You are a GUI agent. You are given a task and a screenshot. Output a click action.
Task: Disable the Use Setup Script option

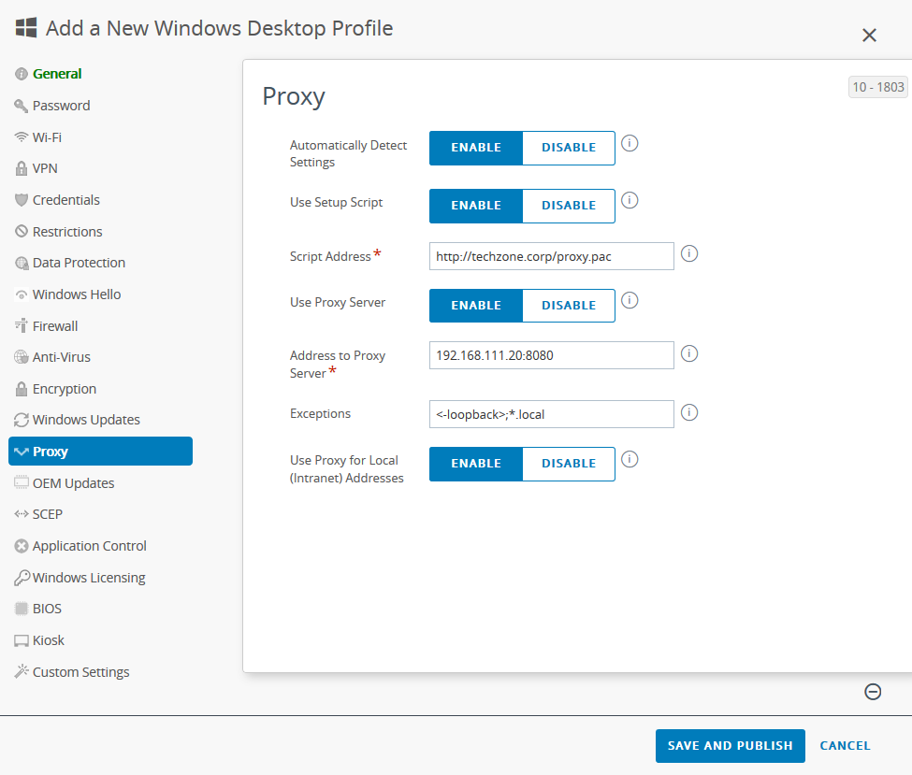(x=568, y=206)
